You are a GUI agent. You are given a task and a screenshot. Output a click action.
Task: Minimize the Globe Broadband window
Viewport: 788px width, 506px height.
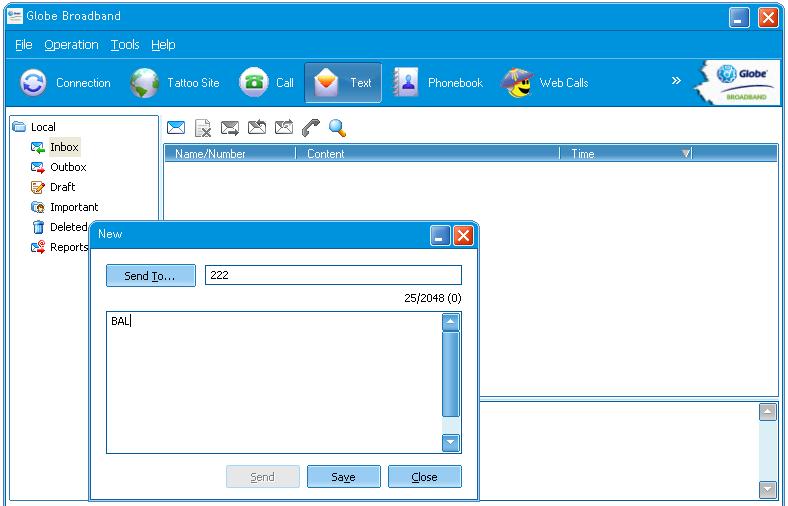(x=739, y=18)
